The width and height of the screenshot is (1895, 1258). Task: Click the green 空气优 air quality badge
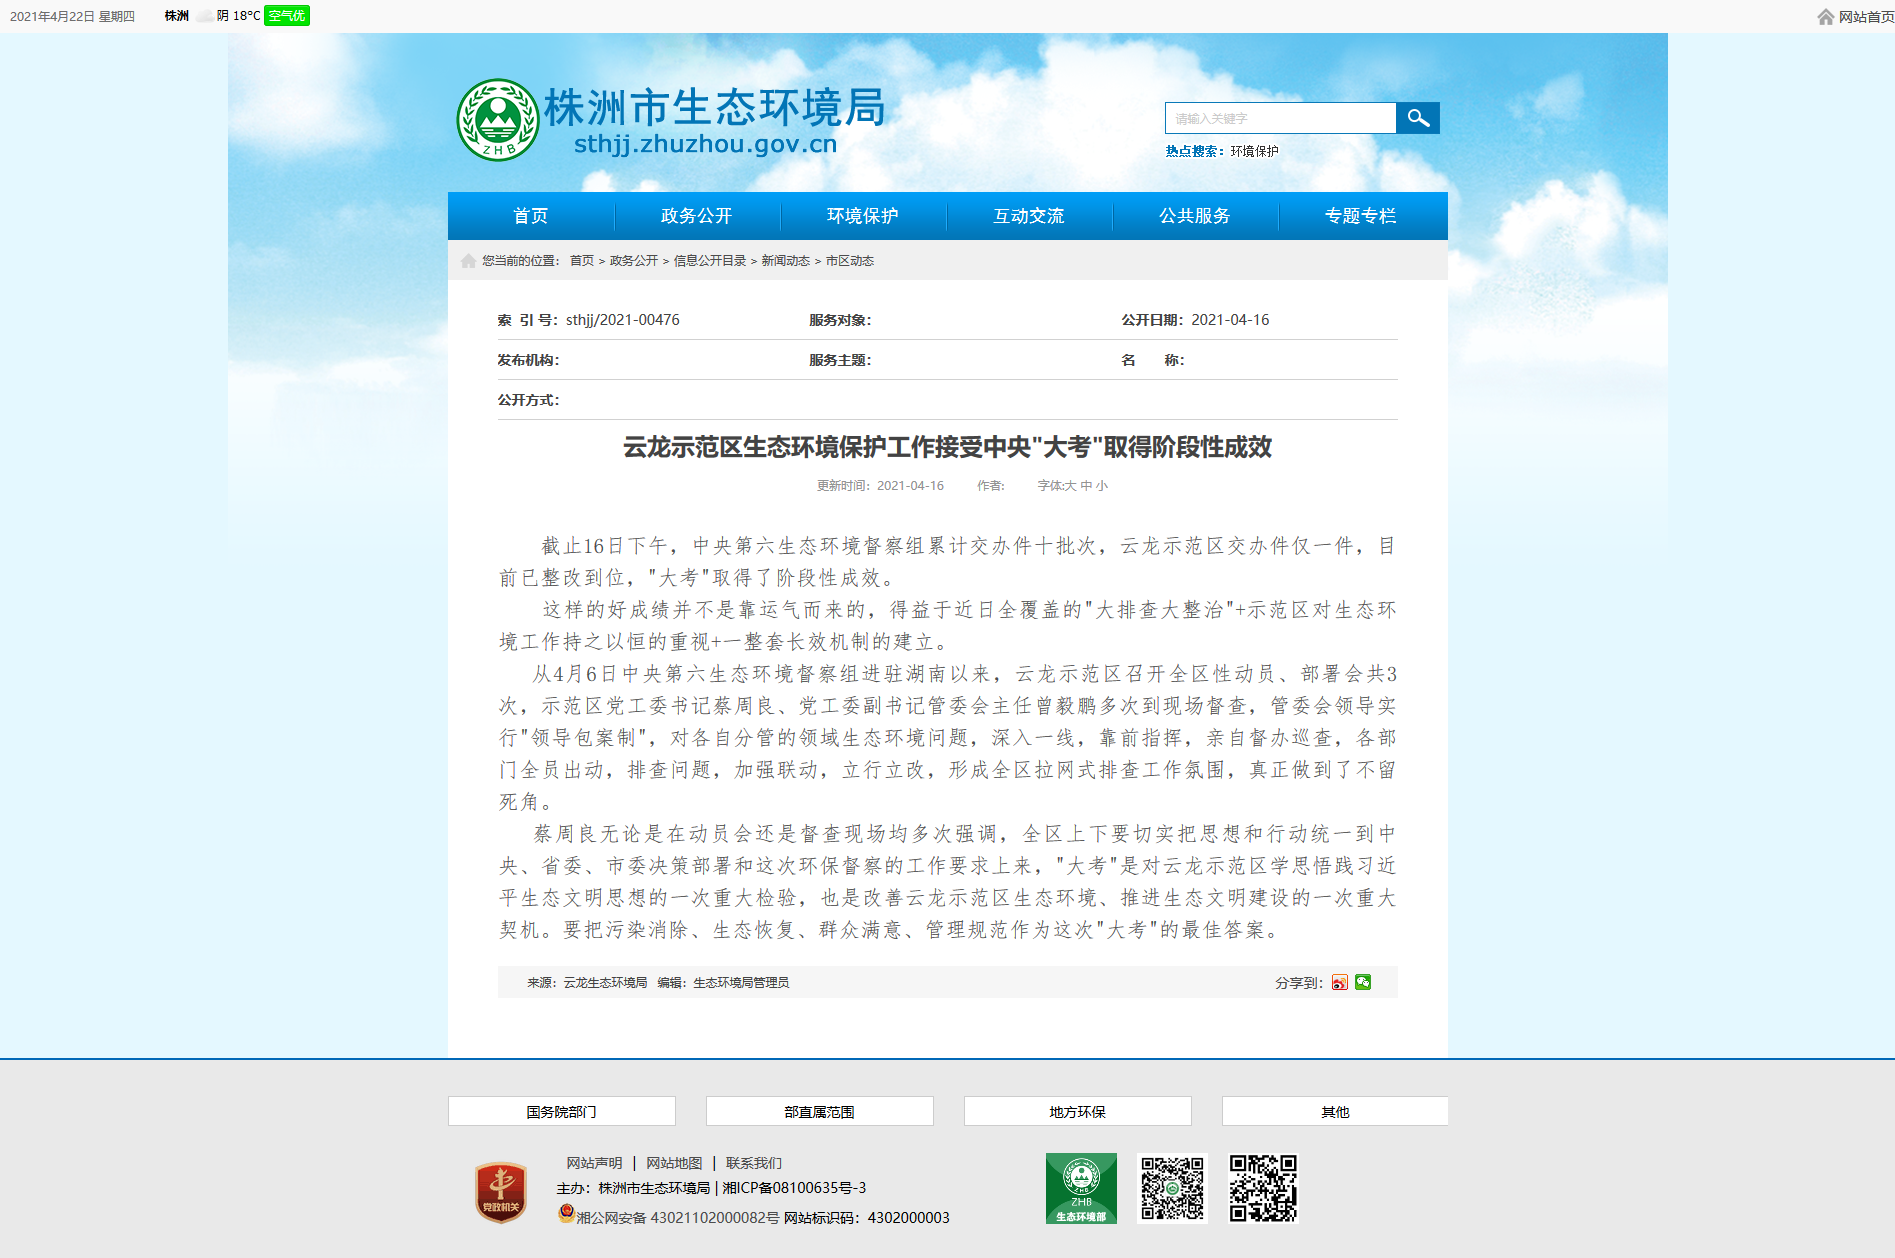coord(287,16)
